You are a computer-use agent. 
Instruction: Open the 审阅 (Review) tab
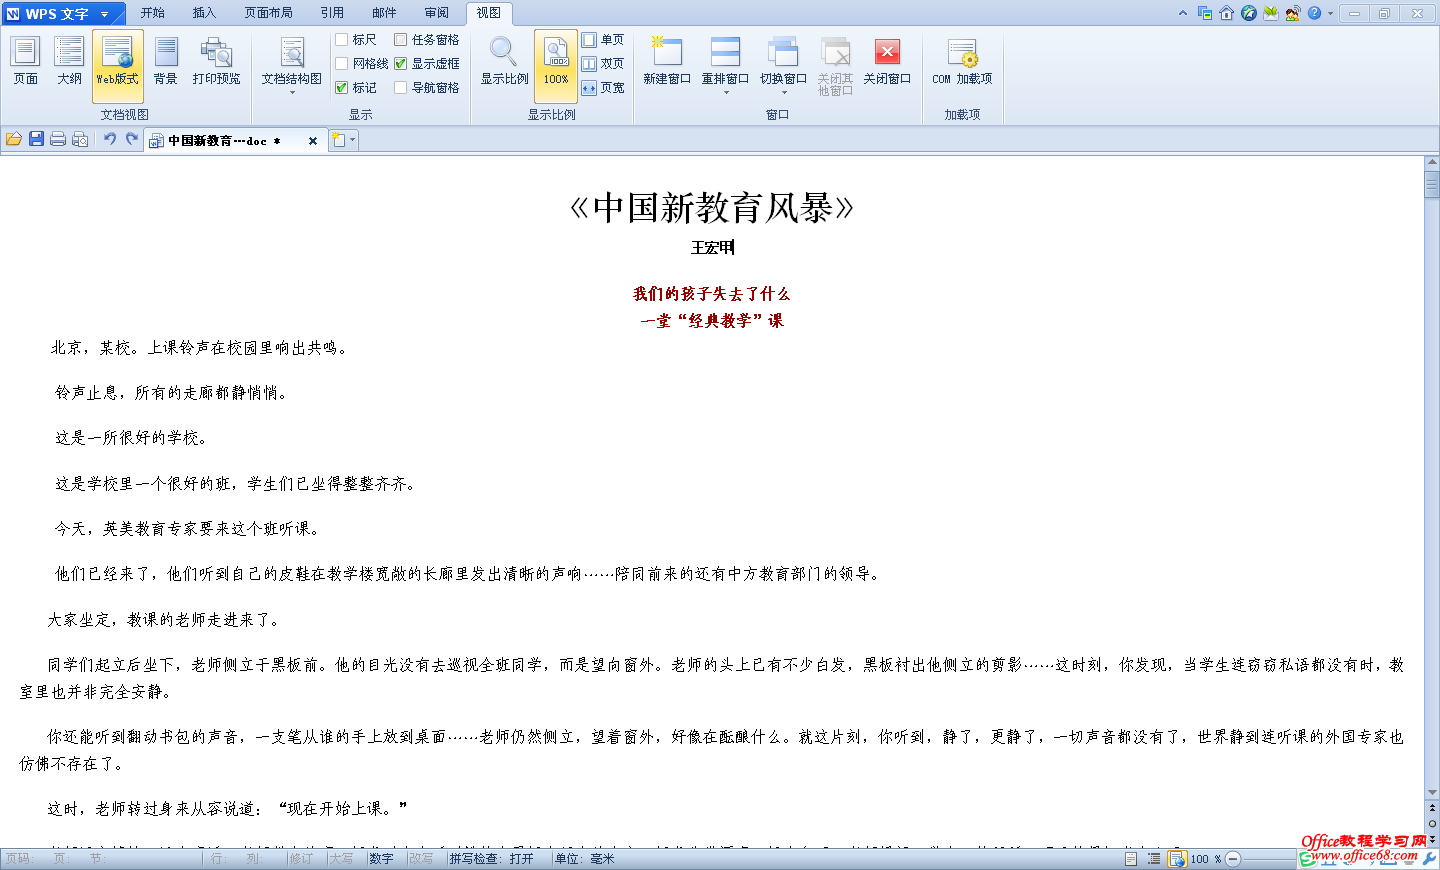pyautogui.click(x=436, y=13)
